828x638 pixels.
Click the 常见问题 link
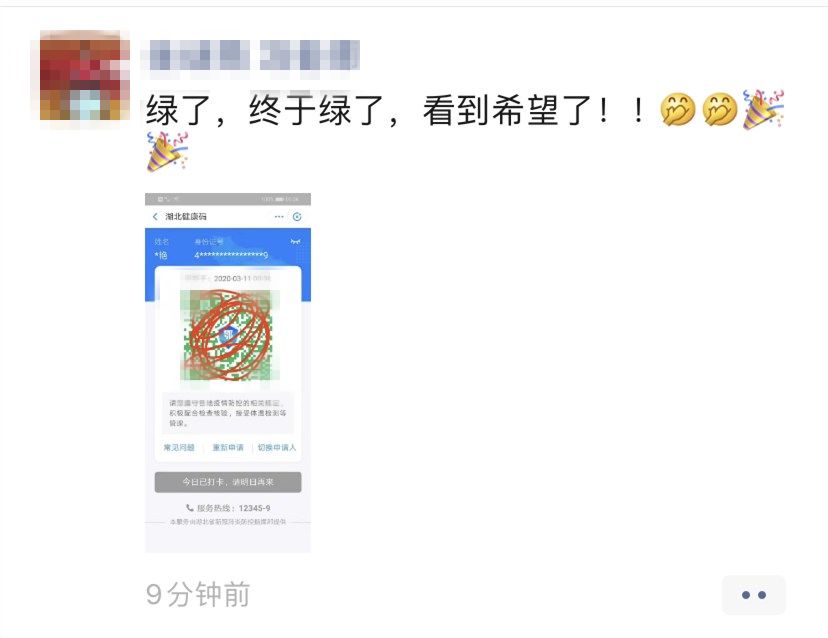179,447
